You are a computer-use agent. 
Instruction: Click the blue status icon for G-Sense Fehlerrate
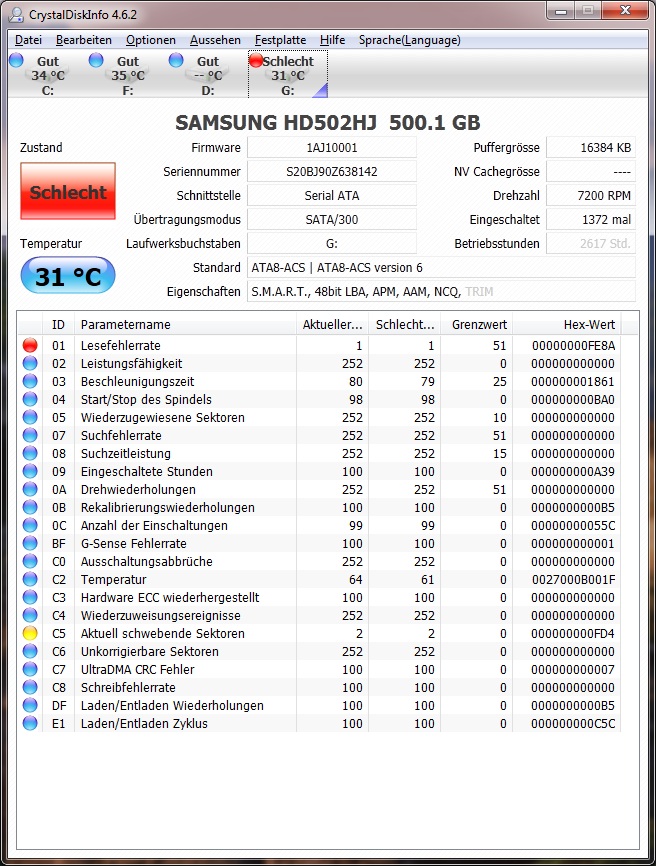point(30,543)
